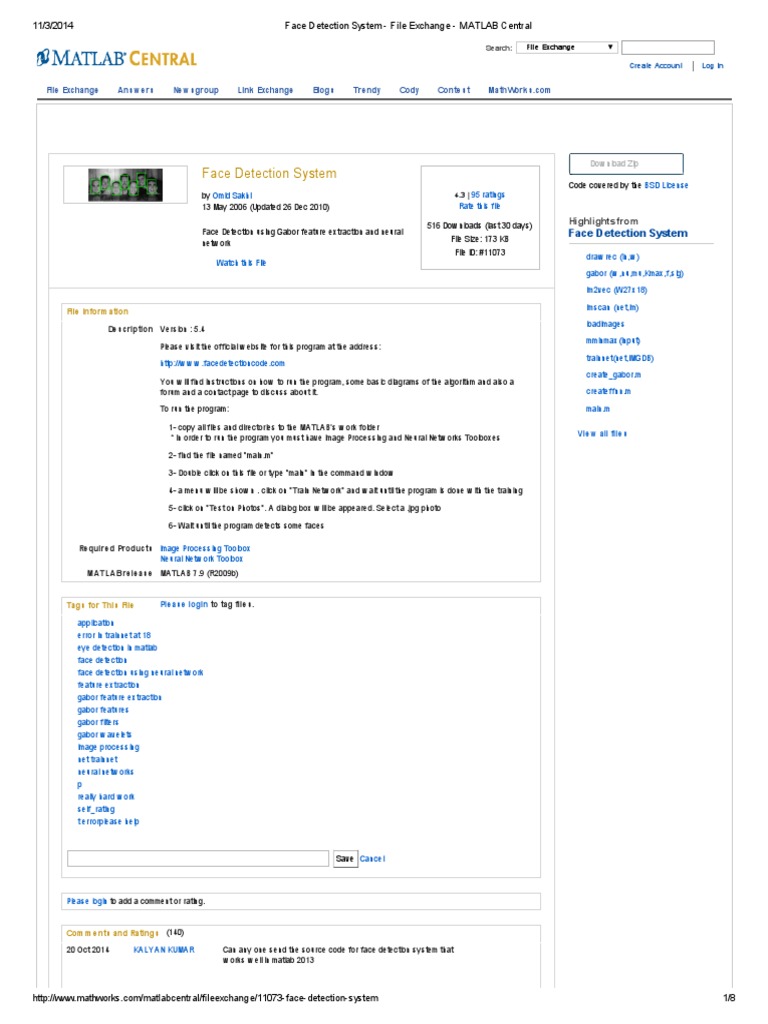Viewport: 768px width, 1024px height.
Task: Click the tag entry text field
Action: (x=198, y=858)
